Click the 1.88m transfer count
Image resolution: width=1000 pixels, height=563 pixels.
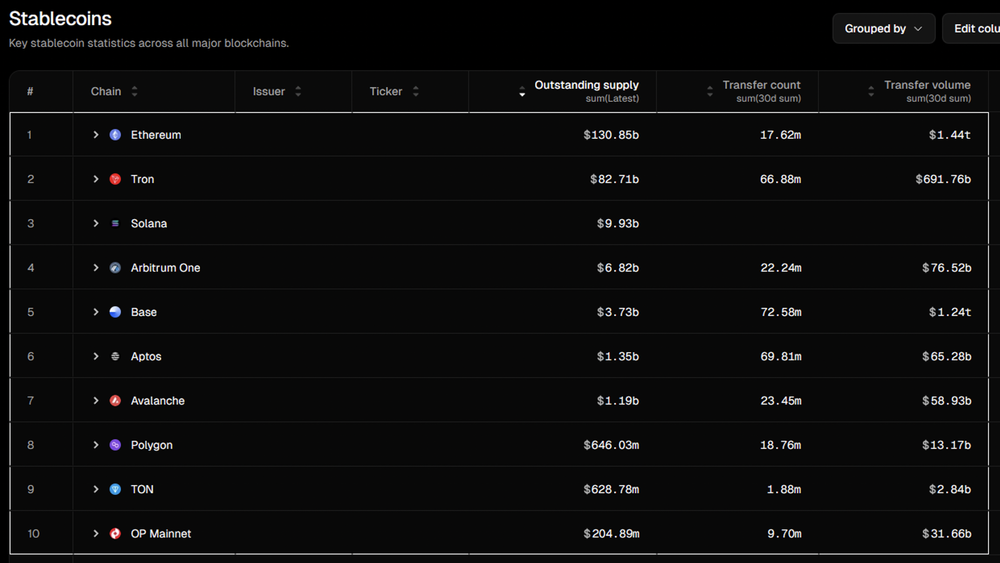[x=784, y=489]
